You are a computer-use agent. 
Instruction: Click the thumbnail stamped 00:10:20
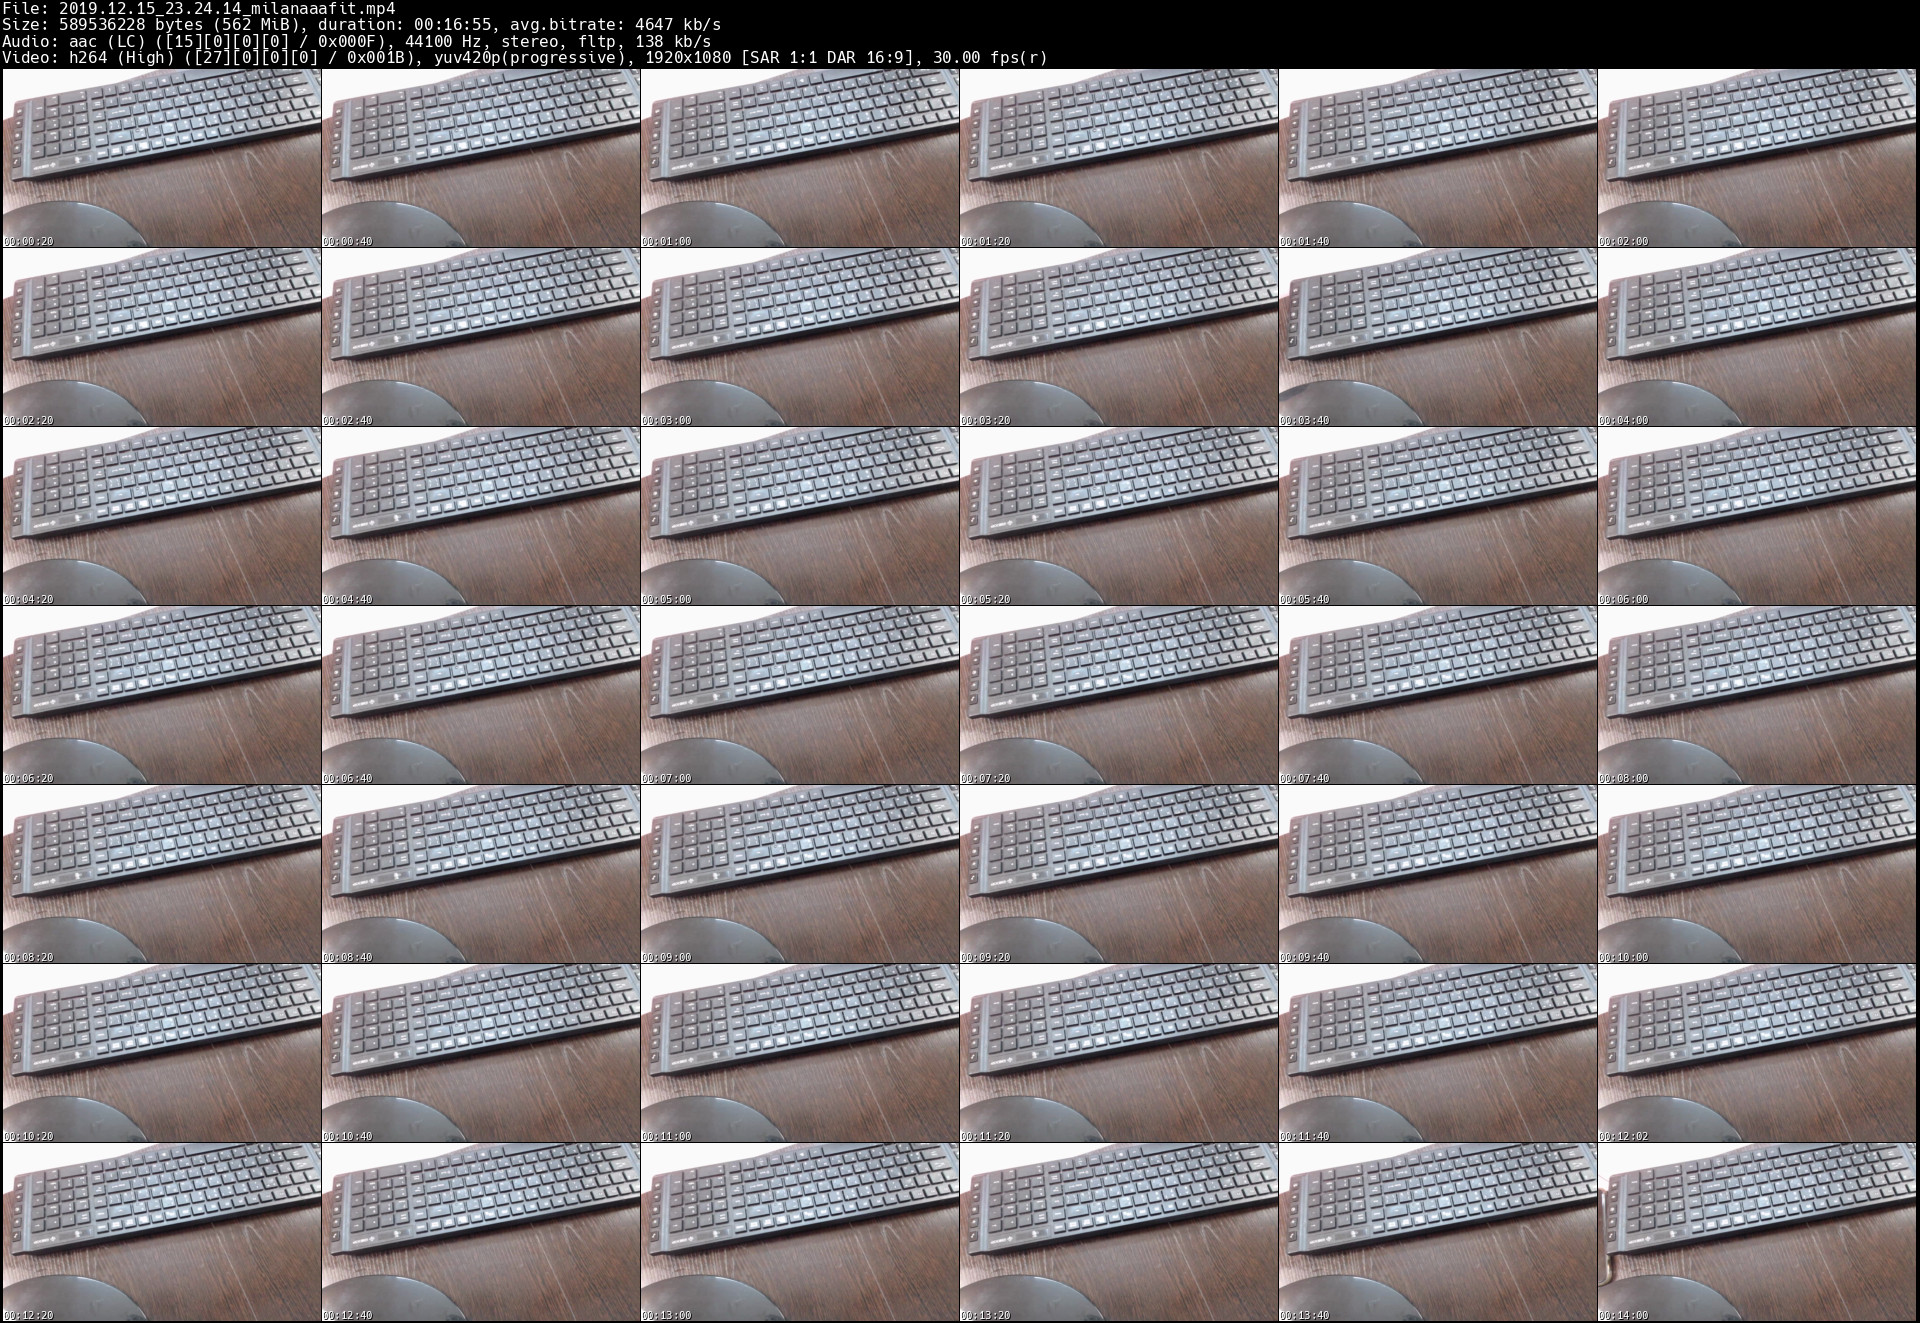[162, 1053]
